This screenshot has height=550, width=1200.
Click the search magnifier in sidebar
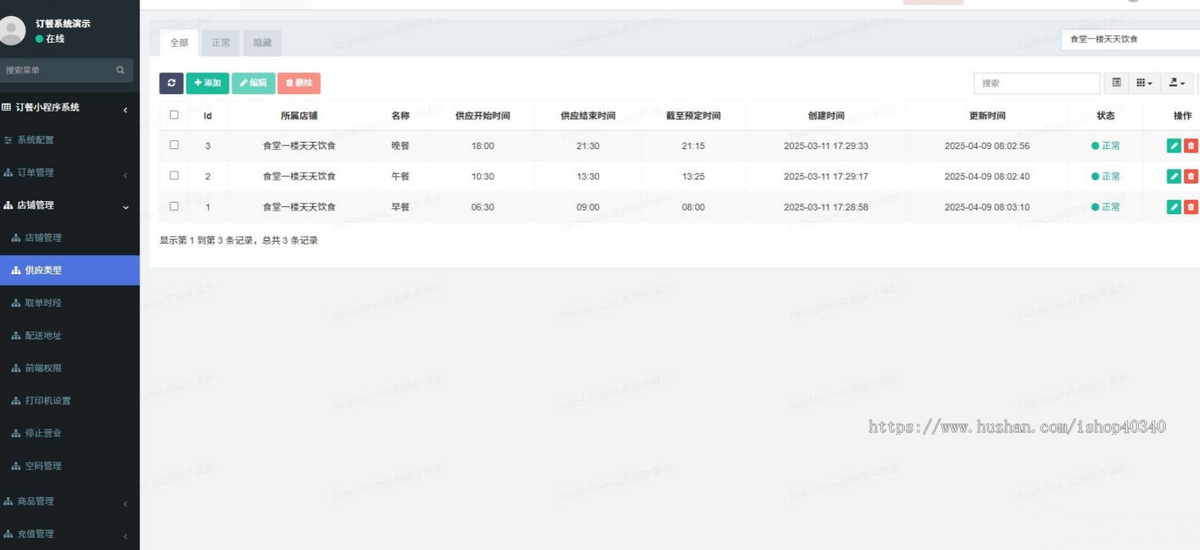coord(120,70)
